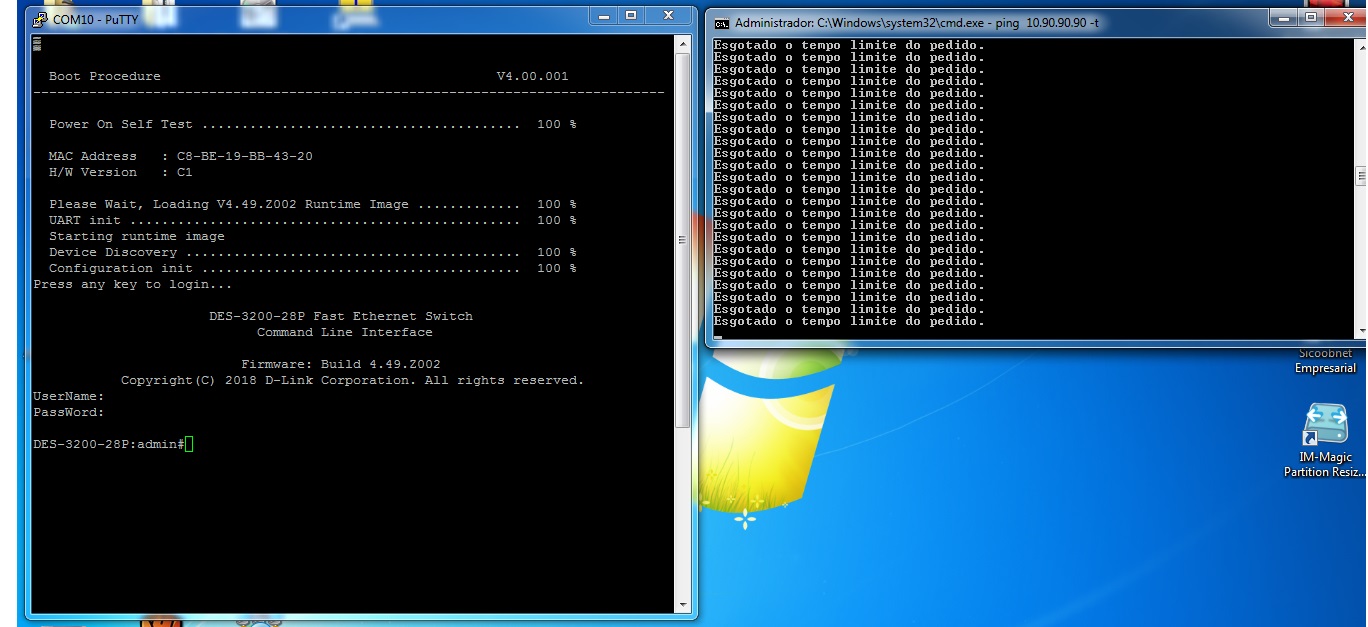Screen dimensions: 1368x627
Task: Click 'Firmware: Build 4.49.Z002' text
Action: click(x=341, y=364)
